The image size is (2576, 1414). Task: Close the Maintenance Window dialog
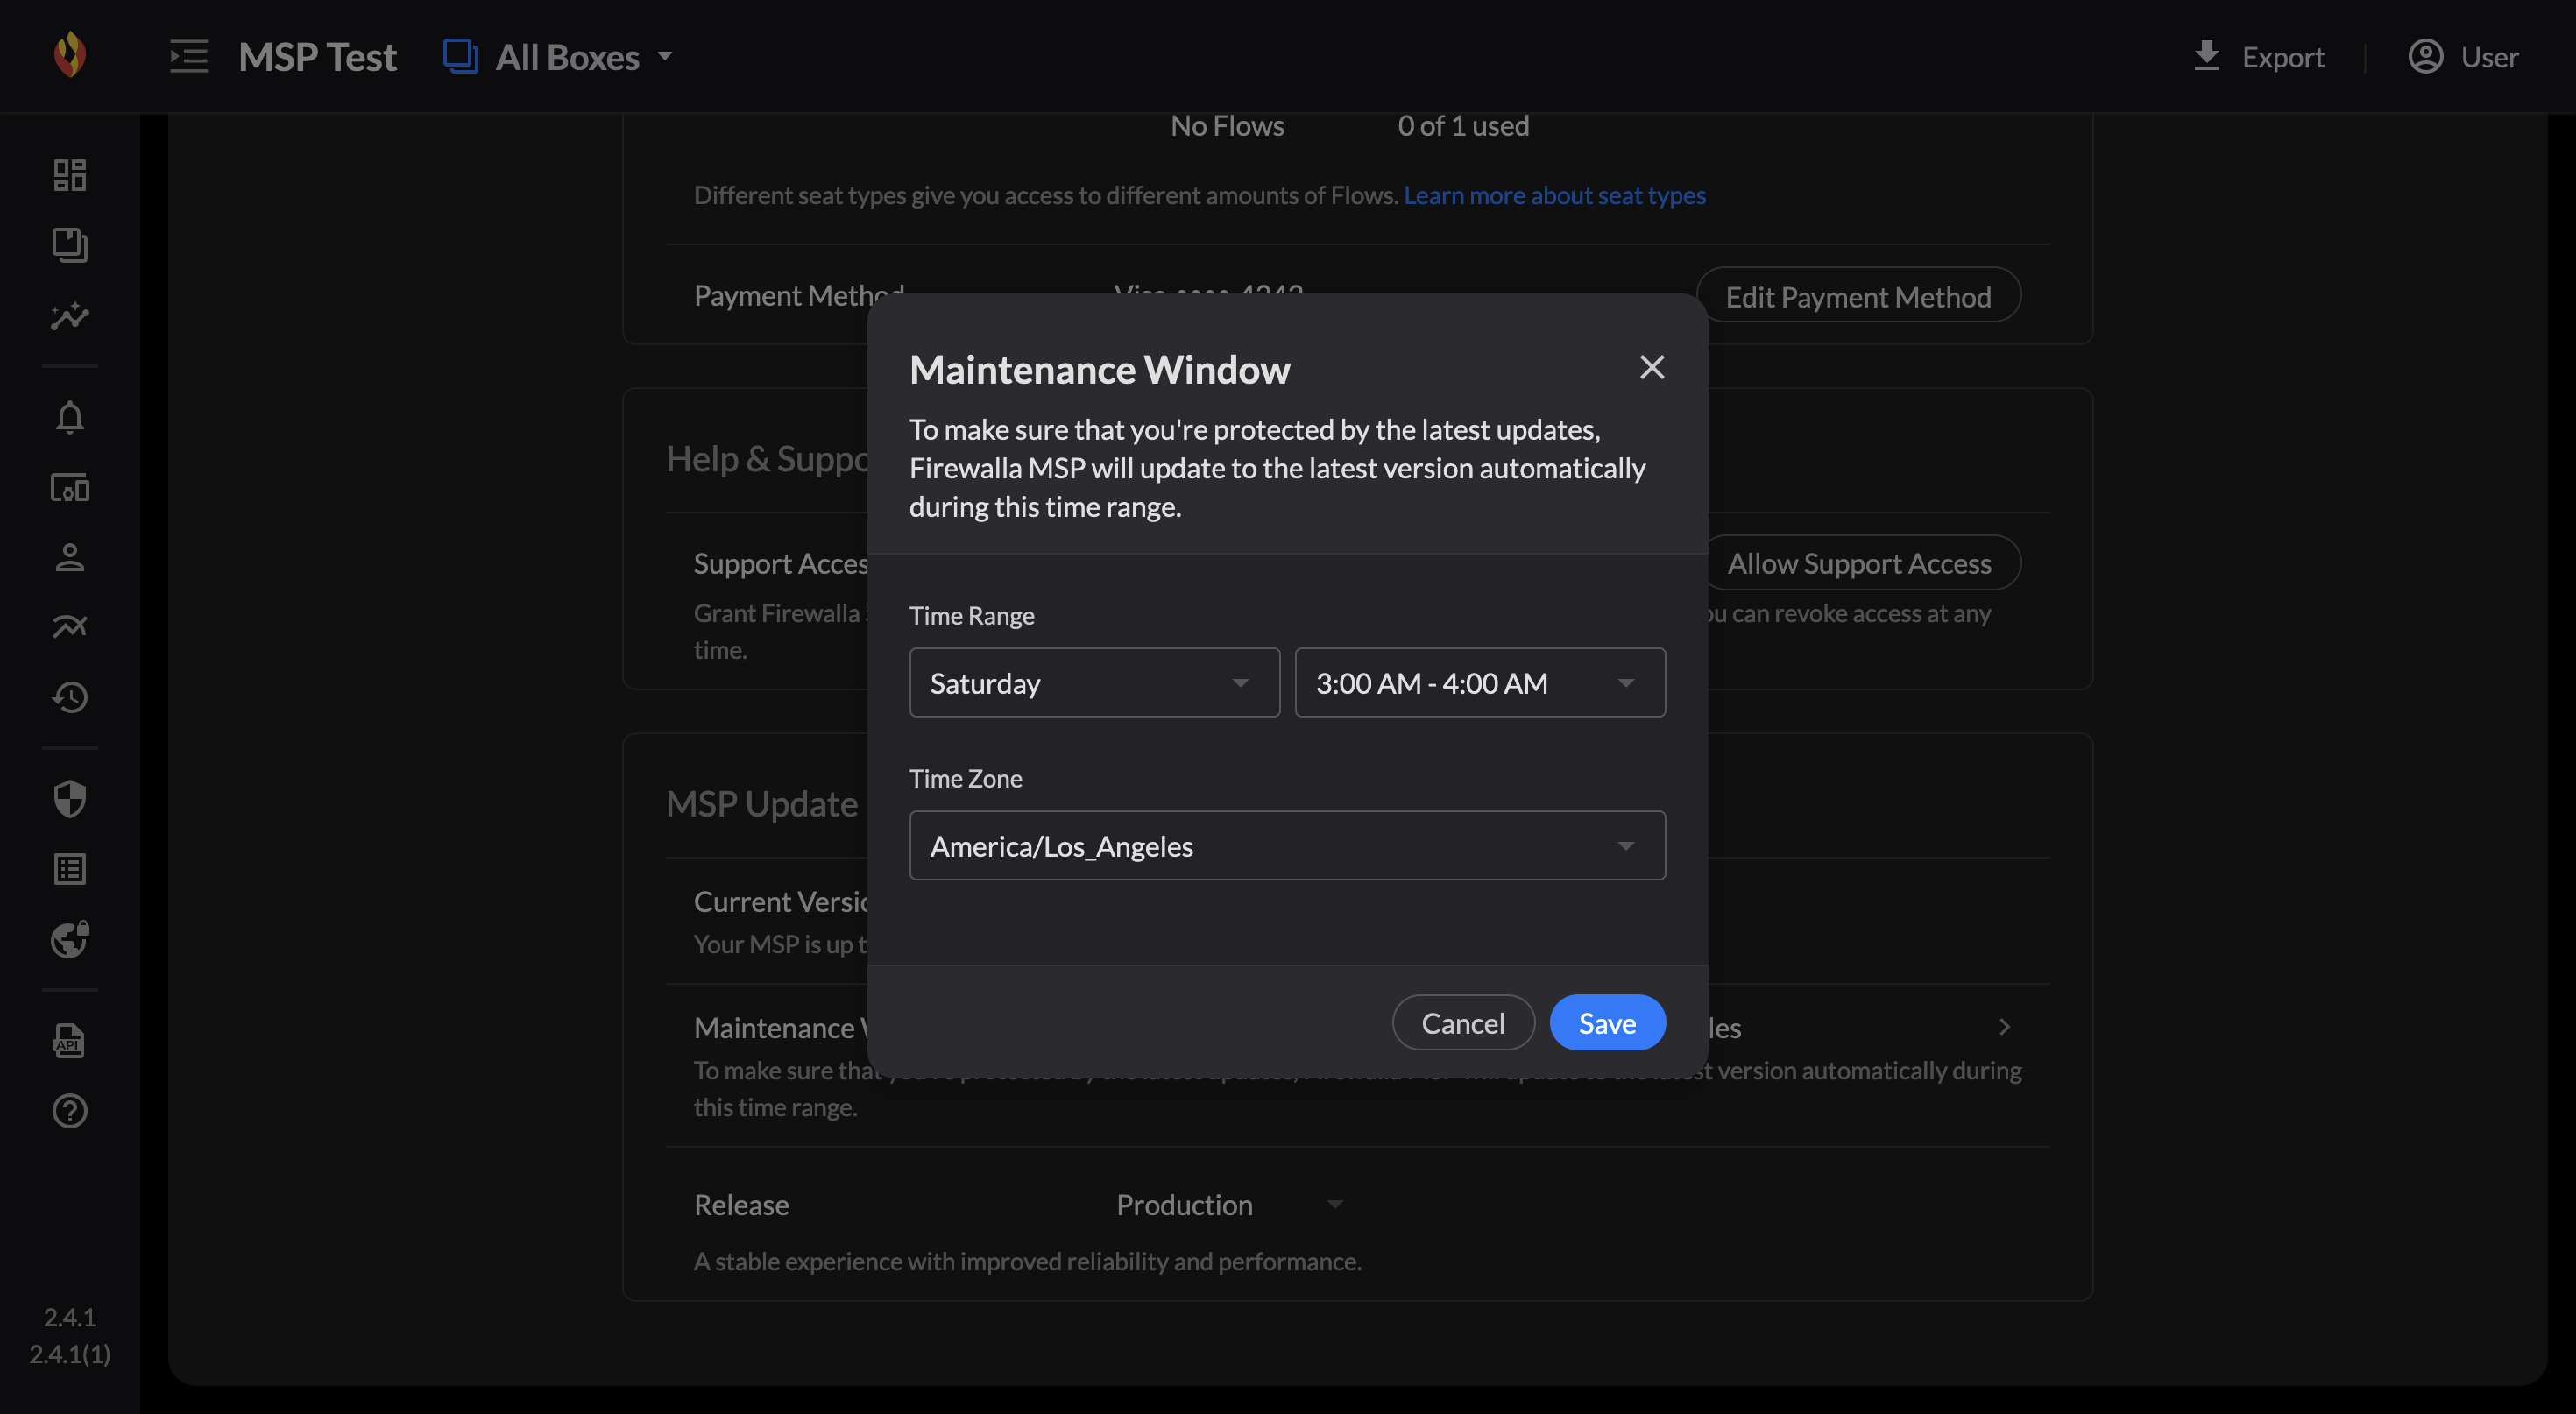pos(1652,367)
